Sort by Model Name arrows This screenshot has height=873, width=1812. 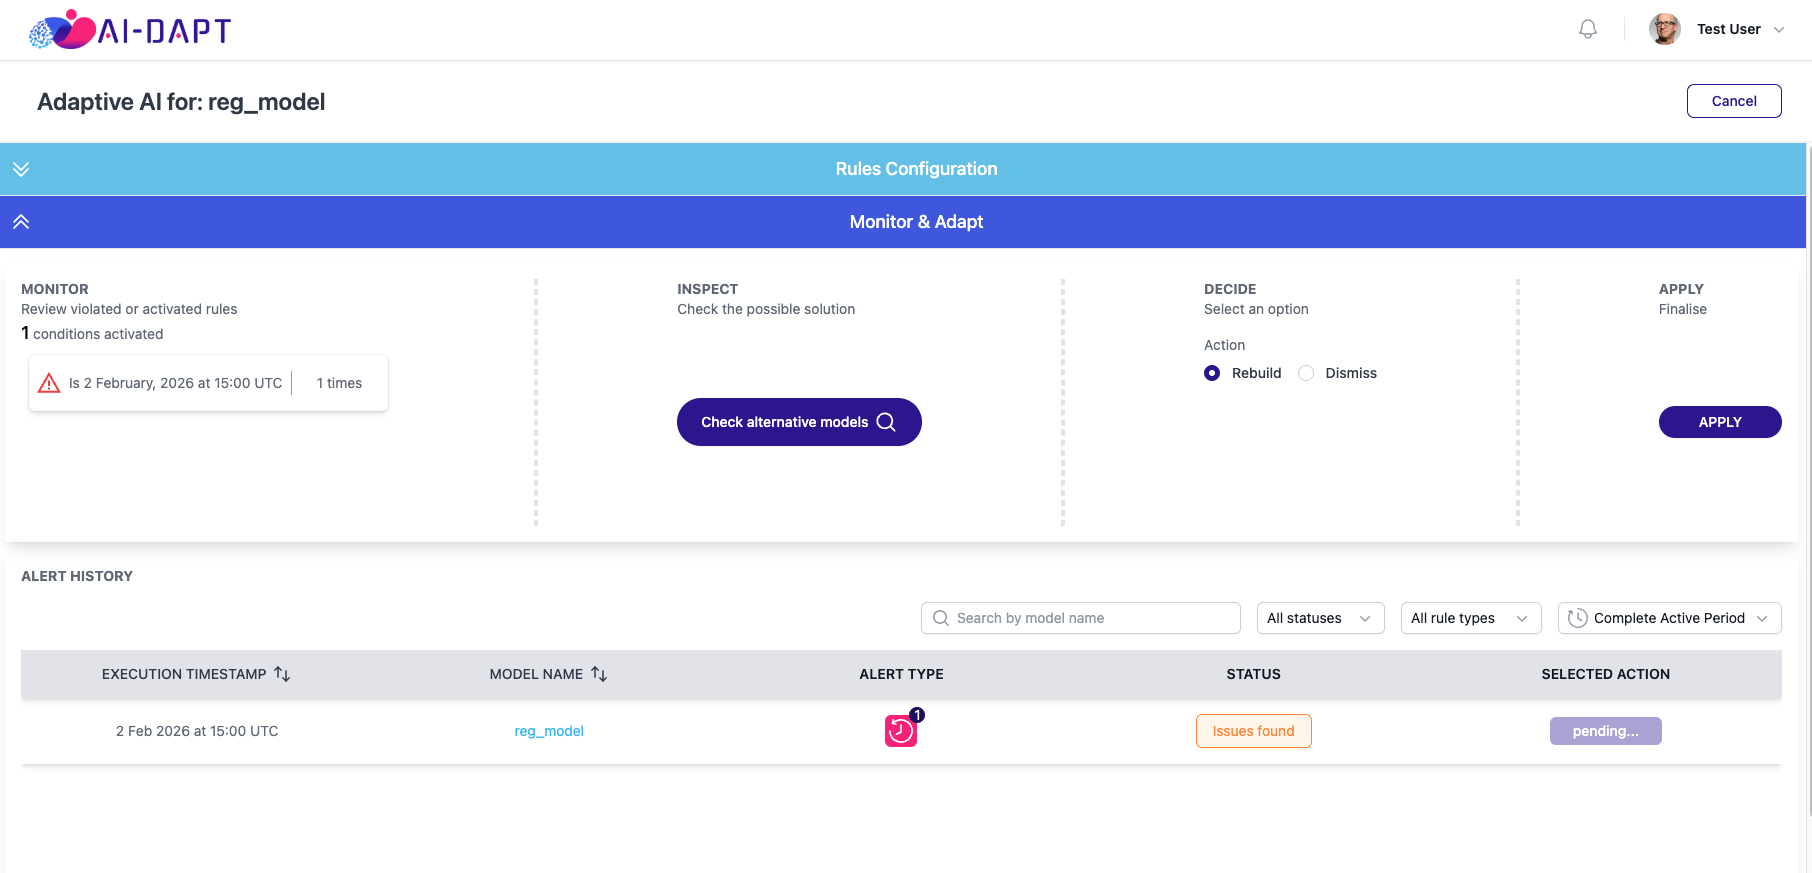click(x=599, y=674)
